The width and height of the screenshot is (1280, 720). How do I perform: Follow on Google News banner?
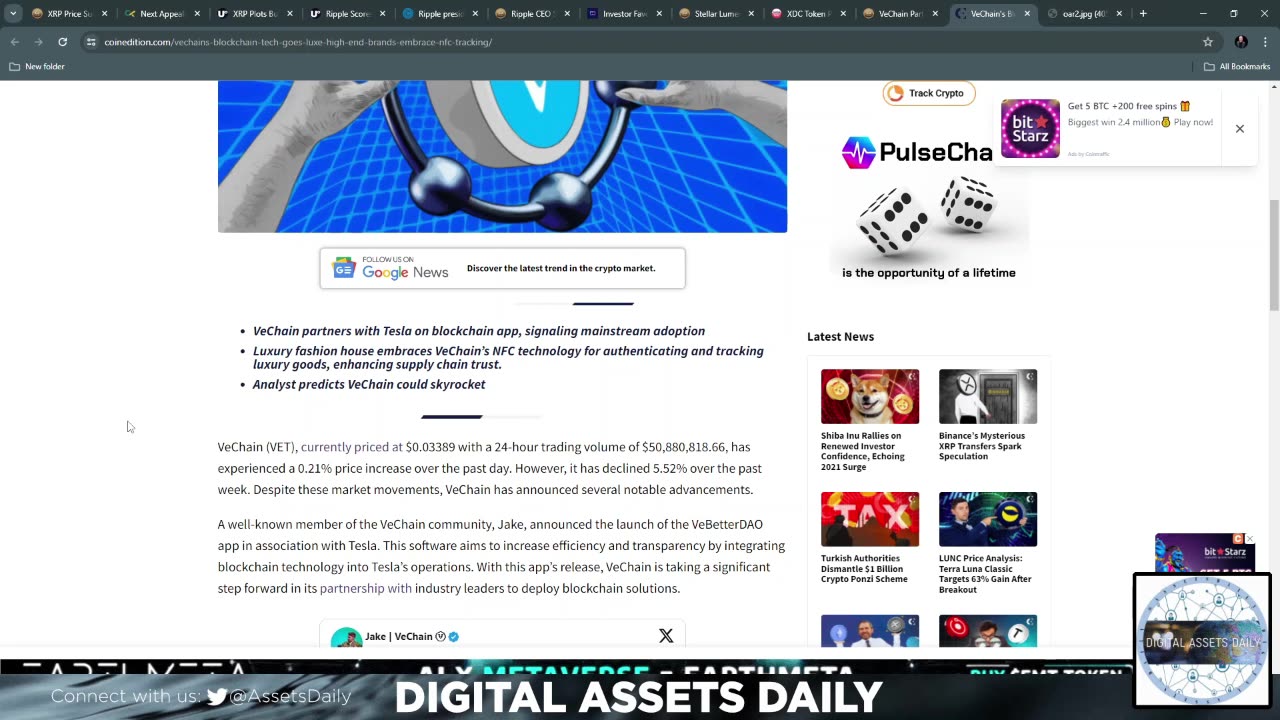[502, 268]
